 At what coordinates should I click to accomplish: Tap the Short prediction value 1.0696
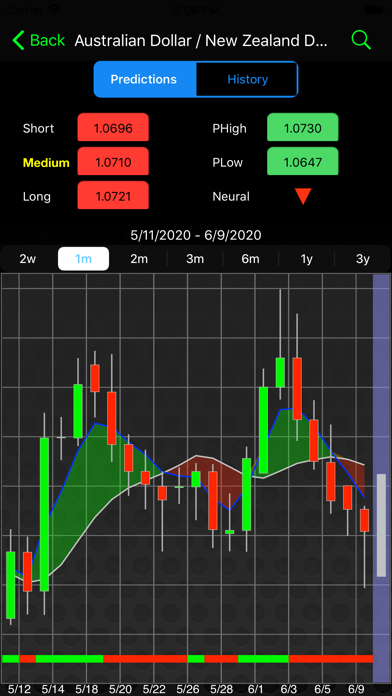point(113,128)
